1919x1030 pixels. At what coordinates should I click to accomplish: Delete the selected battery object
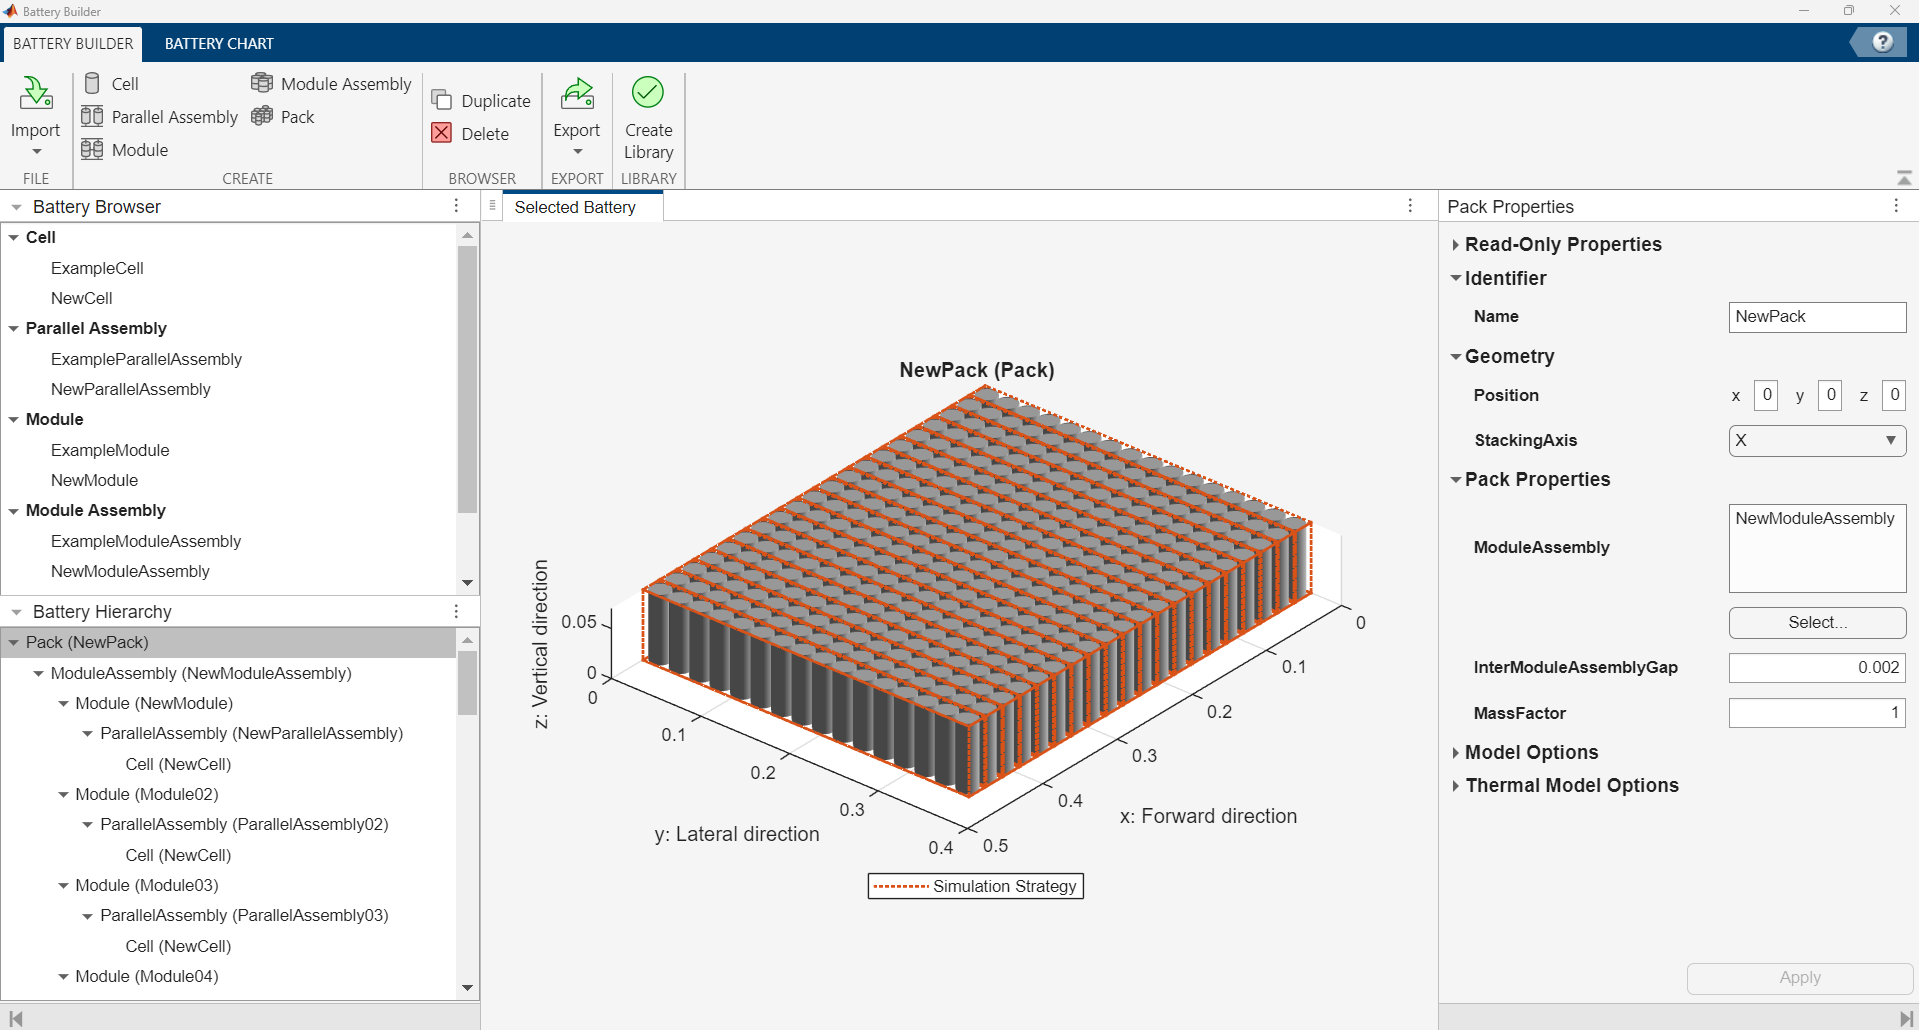pyautogui.click(x=471, y=134)
